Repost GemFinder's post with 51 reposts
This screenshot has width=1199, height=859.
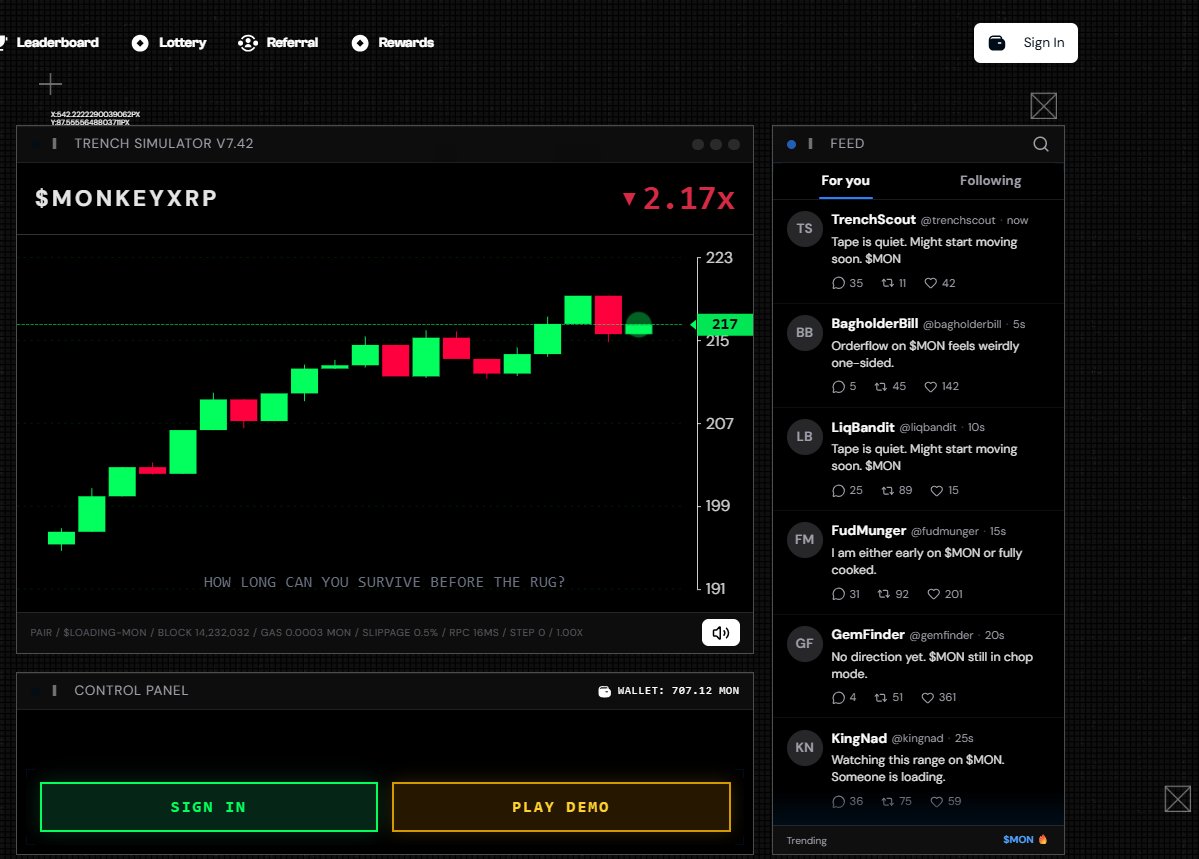[889, 698]
